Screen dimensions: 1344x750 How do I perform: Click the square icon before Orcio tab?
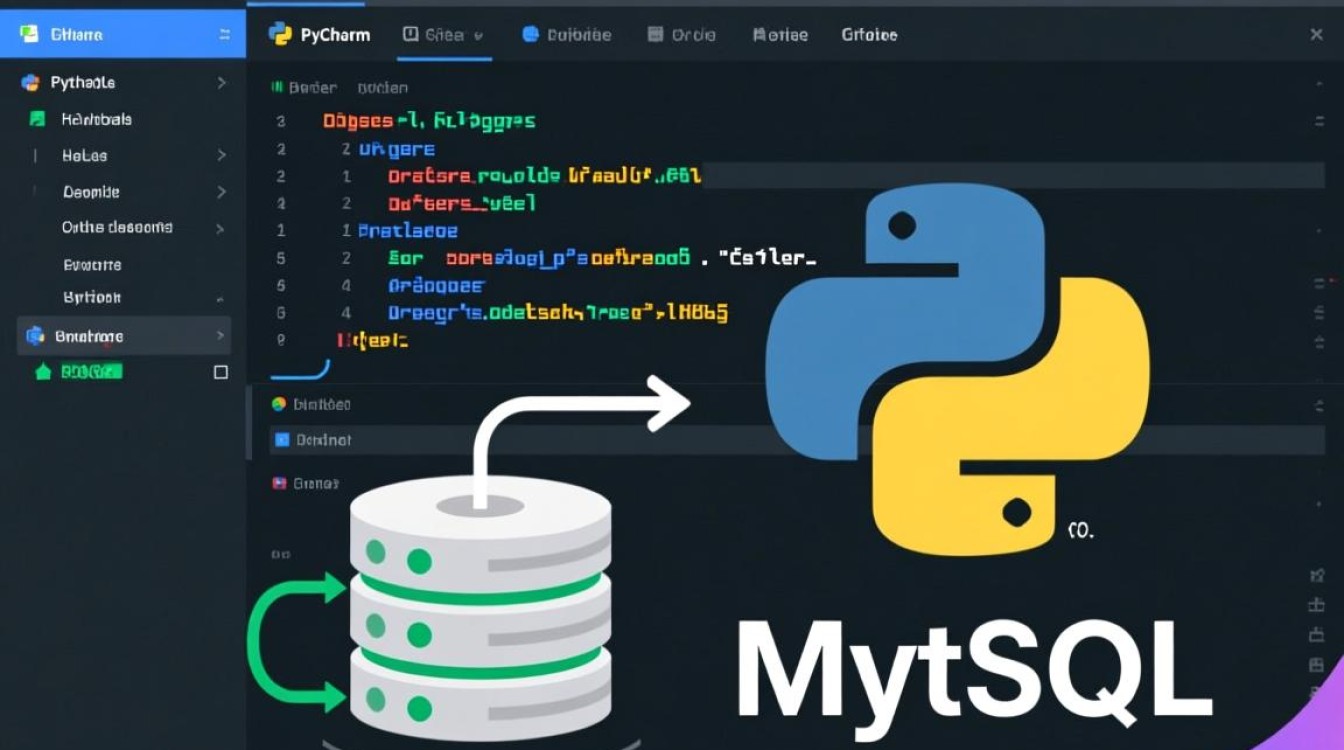[655, 34]
